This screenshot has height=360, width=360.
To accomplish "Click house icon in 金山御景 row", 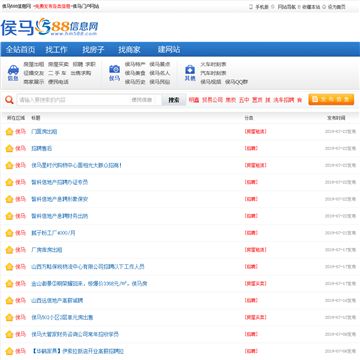I will pyautogui.click(x=9, y=284).
